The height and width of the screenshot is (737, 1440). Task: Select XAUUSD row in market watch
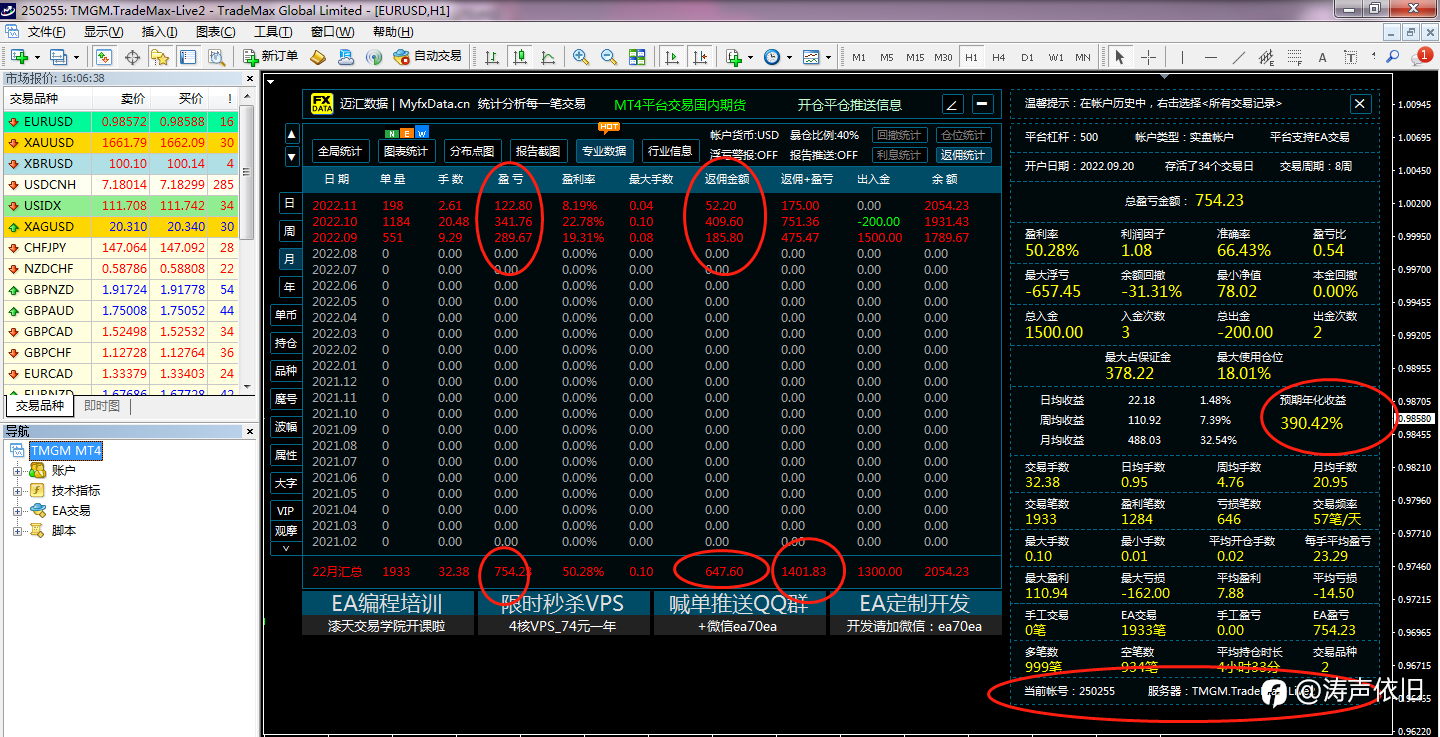[122, 142]
